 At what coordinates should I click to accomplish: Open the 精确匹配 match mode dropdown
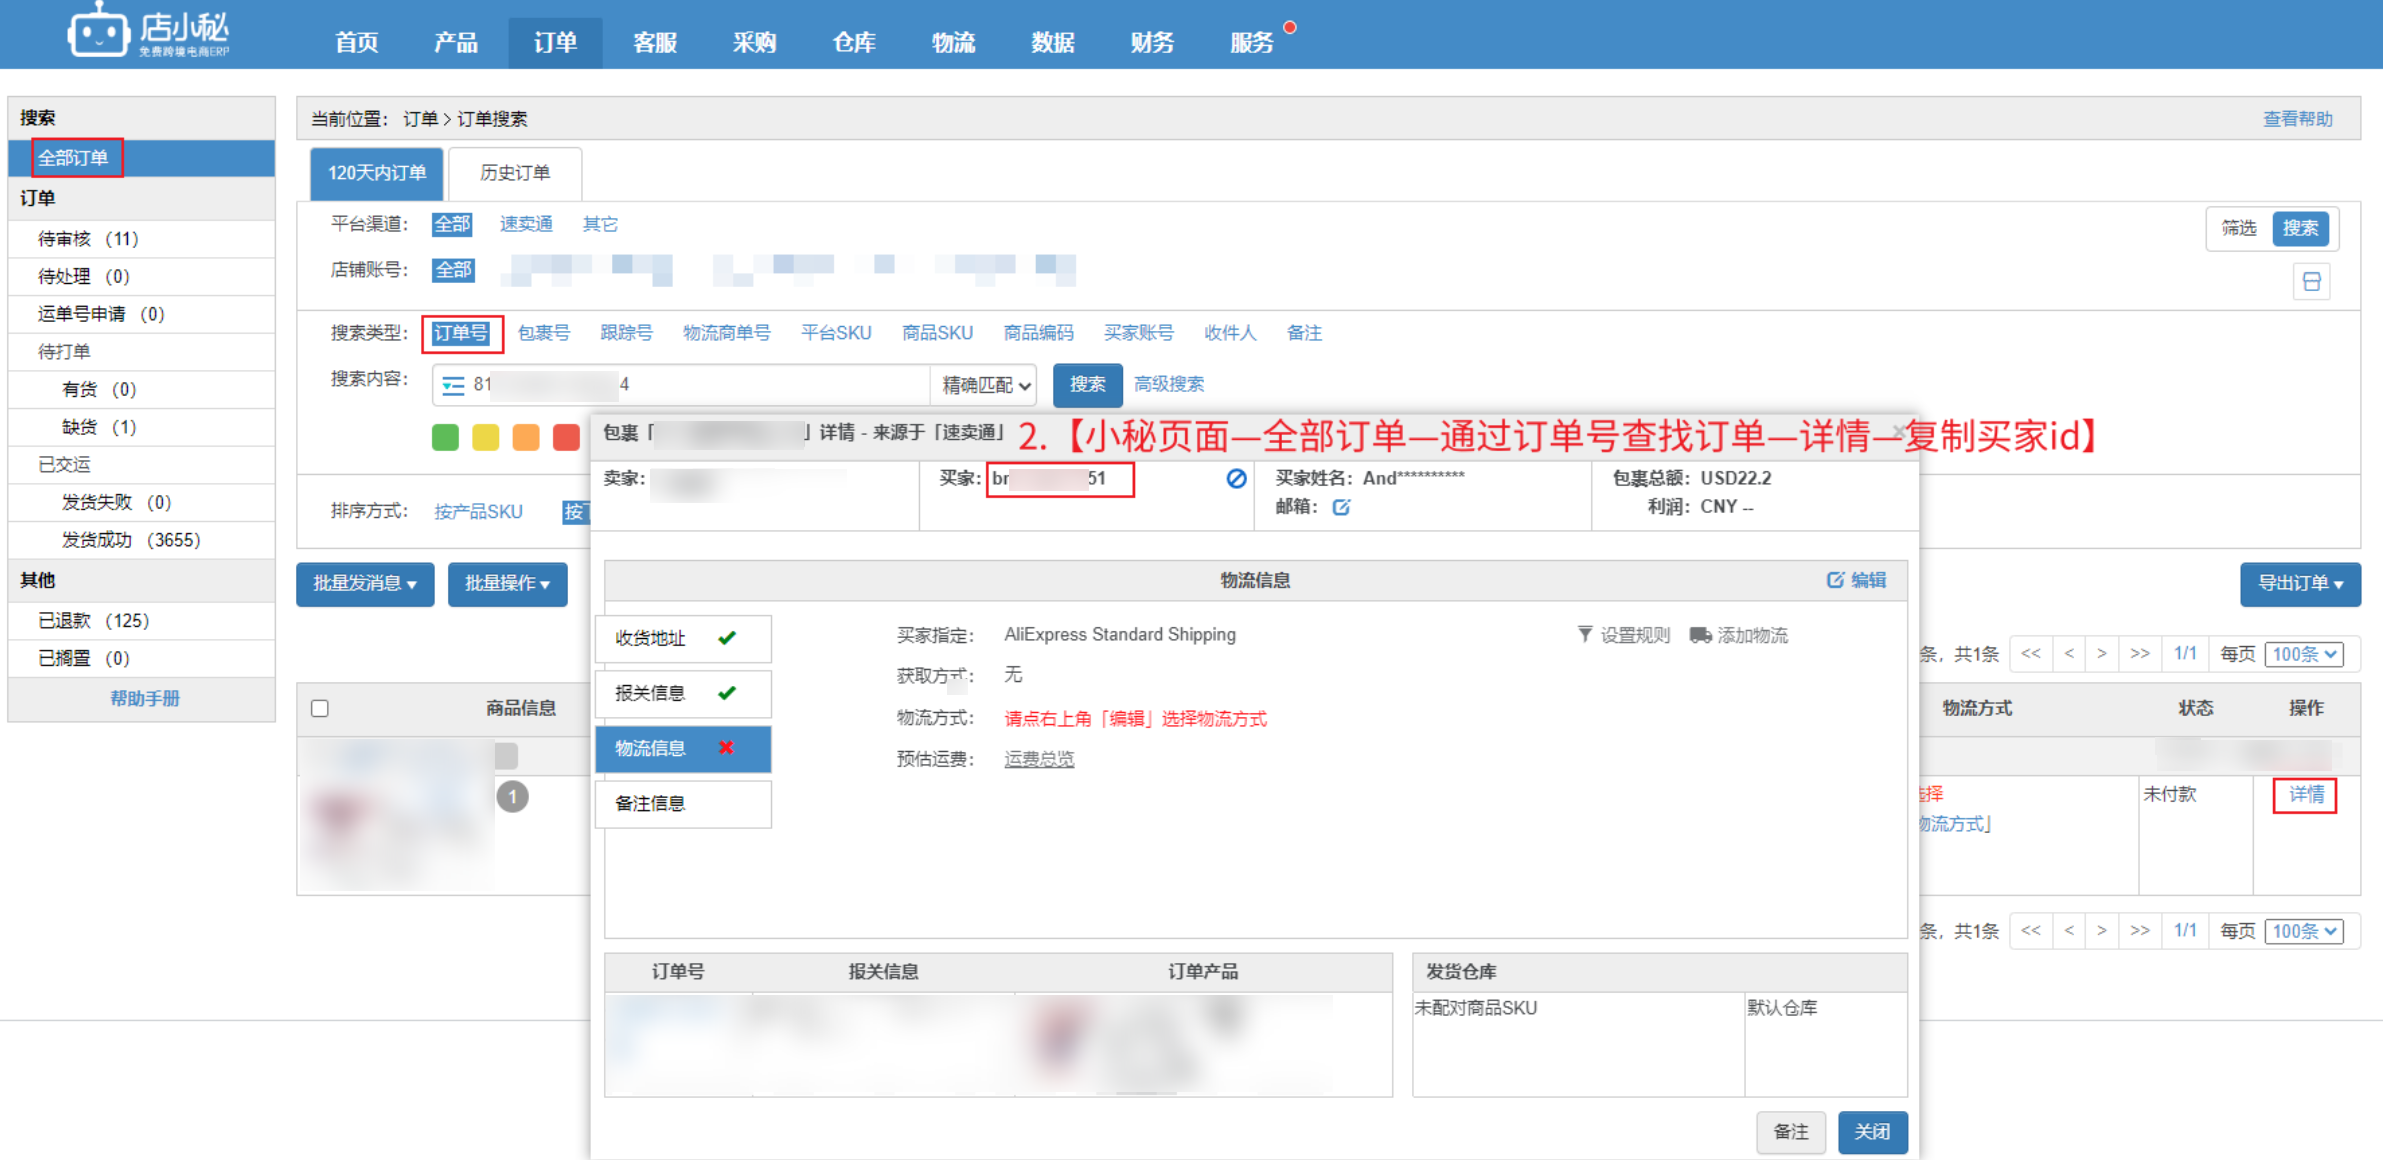(x=985, y=385)
